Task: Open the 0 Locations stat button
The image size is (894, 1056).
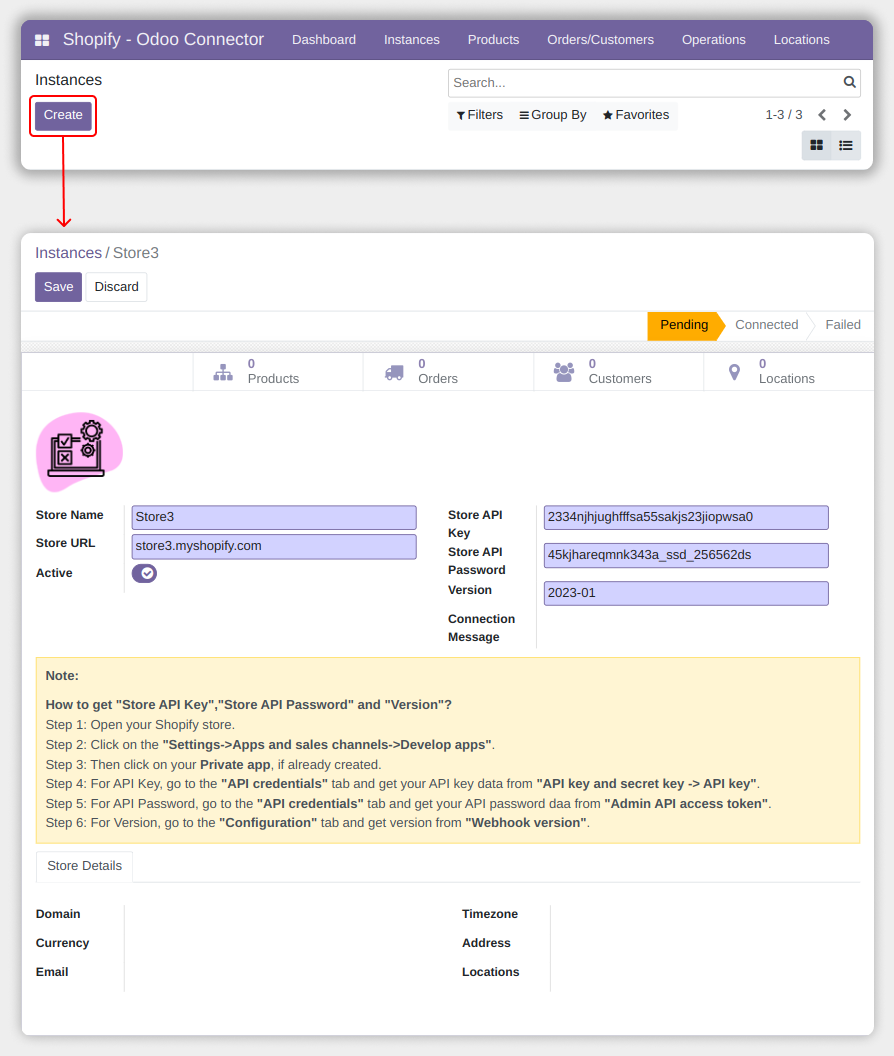Action: point(789,372)
